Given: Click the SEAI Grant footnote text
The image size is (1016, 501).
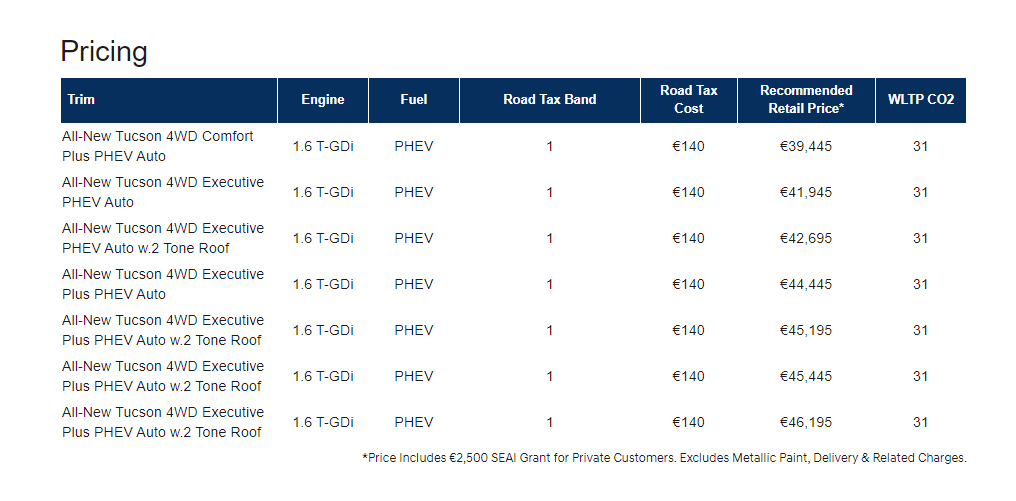Looking at the screenshot, I should (664, 458).
